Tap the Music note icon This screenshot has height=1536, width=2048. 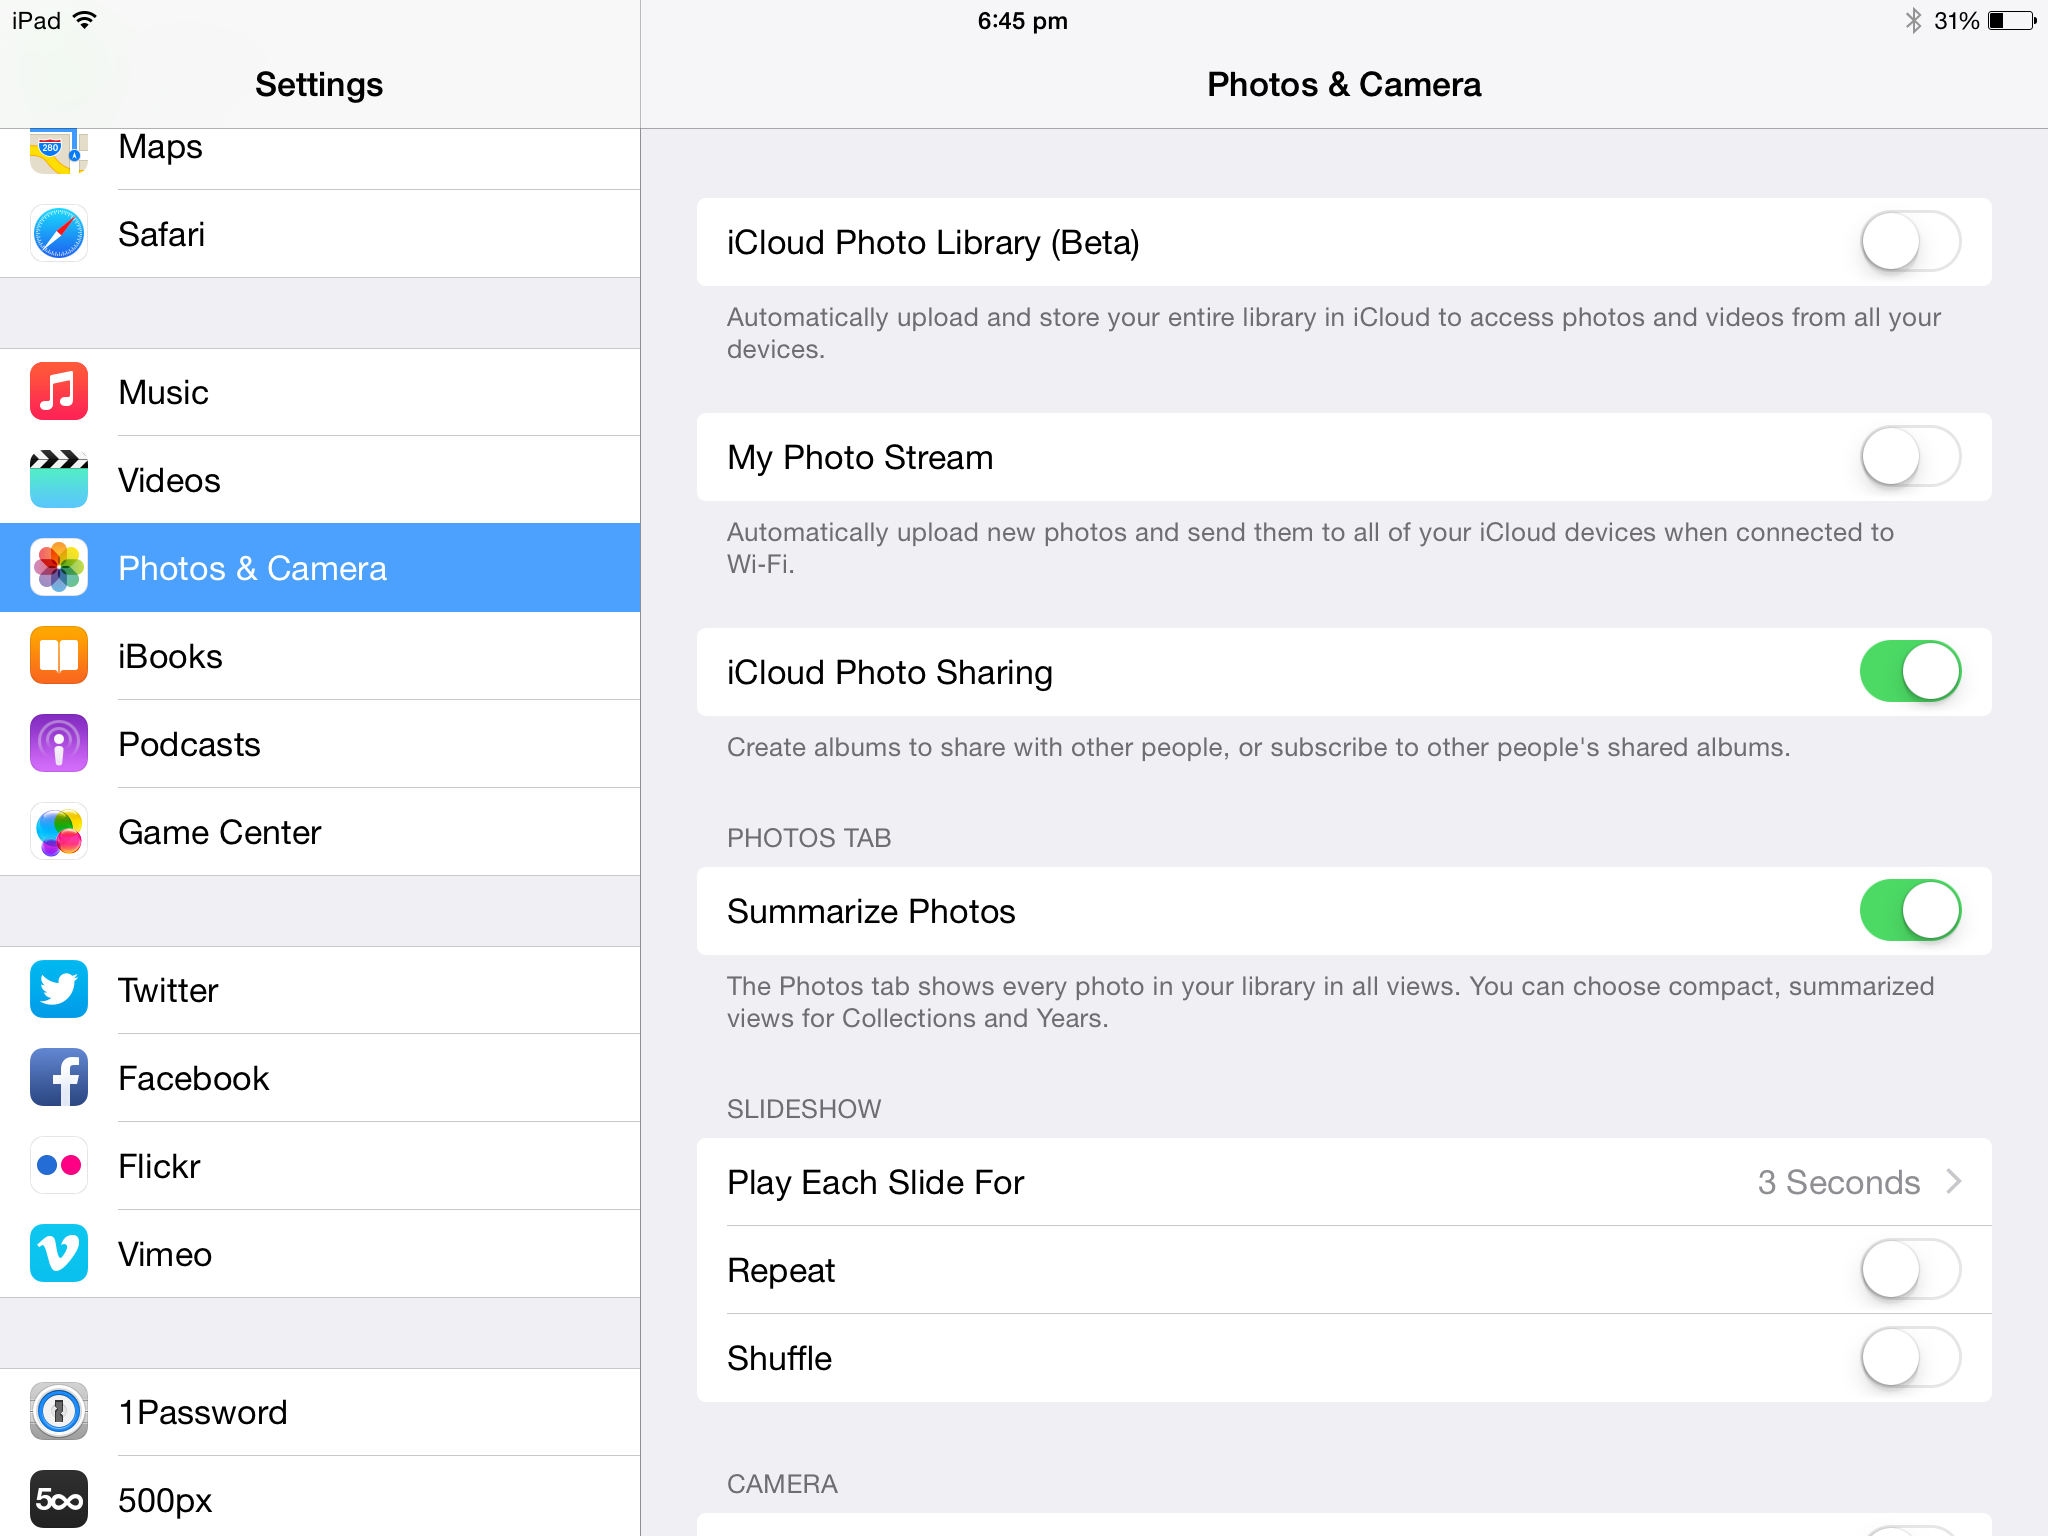(59, 392)
